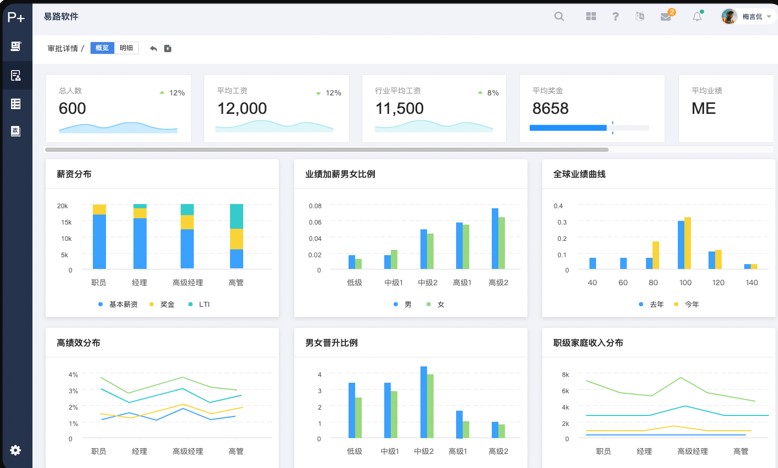The image size is (778, 468).
Task: Click the 审批详情 breadcrumb link
Action: [x=62, y=48]
